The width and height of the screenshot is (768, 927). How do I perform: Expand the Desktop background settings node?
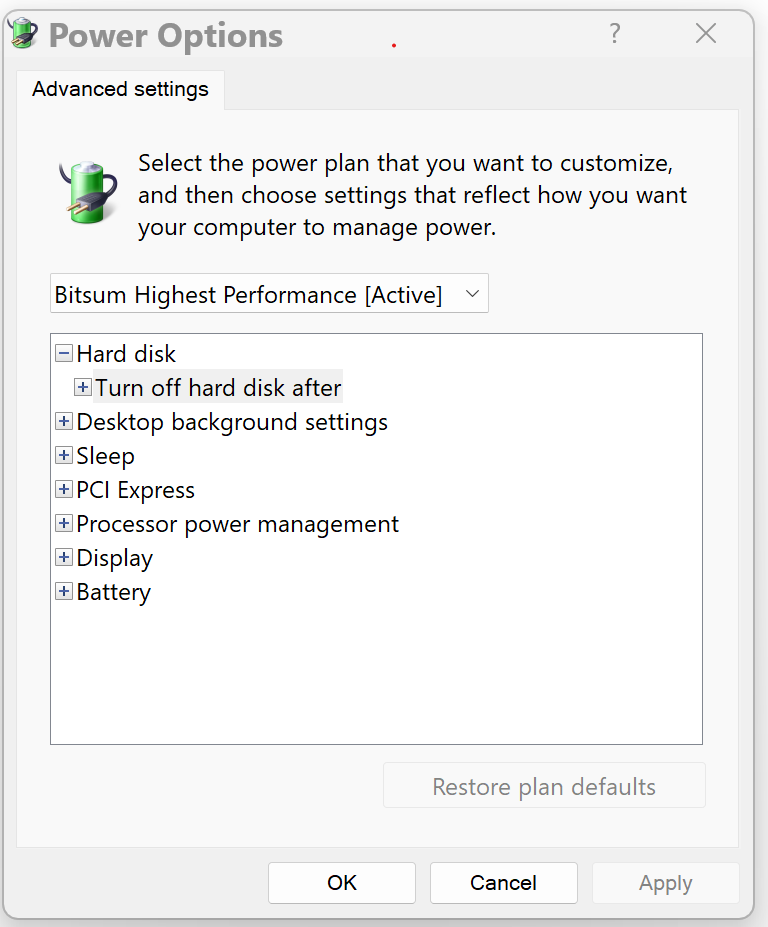(x=64, y=422)
